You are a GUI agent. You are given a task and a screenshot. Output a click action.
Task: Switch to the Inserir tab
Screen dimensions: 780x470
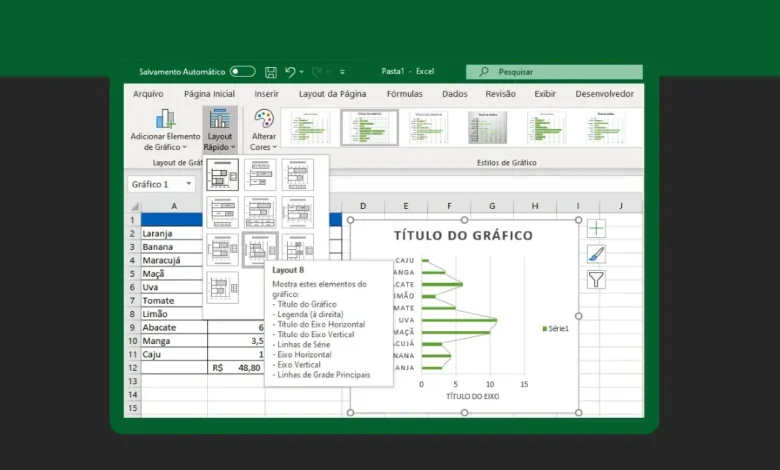(267, 94)
